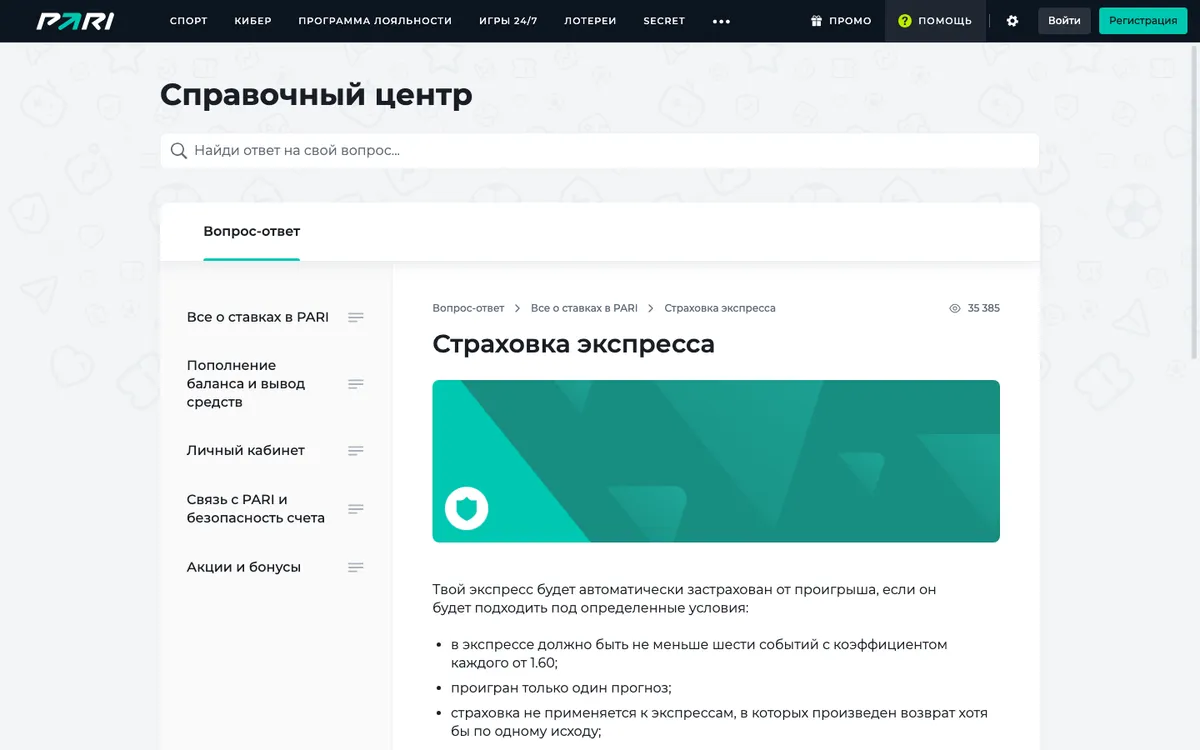Click the gift icon next to Промо
1200x750 pixels.
[x=816, y=21]
